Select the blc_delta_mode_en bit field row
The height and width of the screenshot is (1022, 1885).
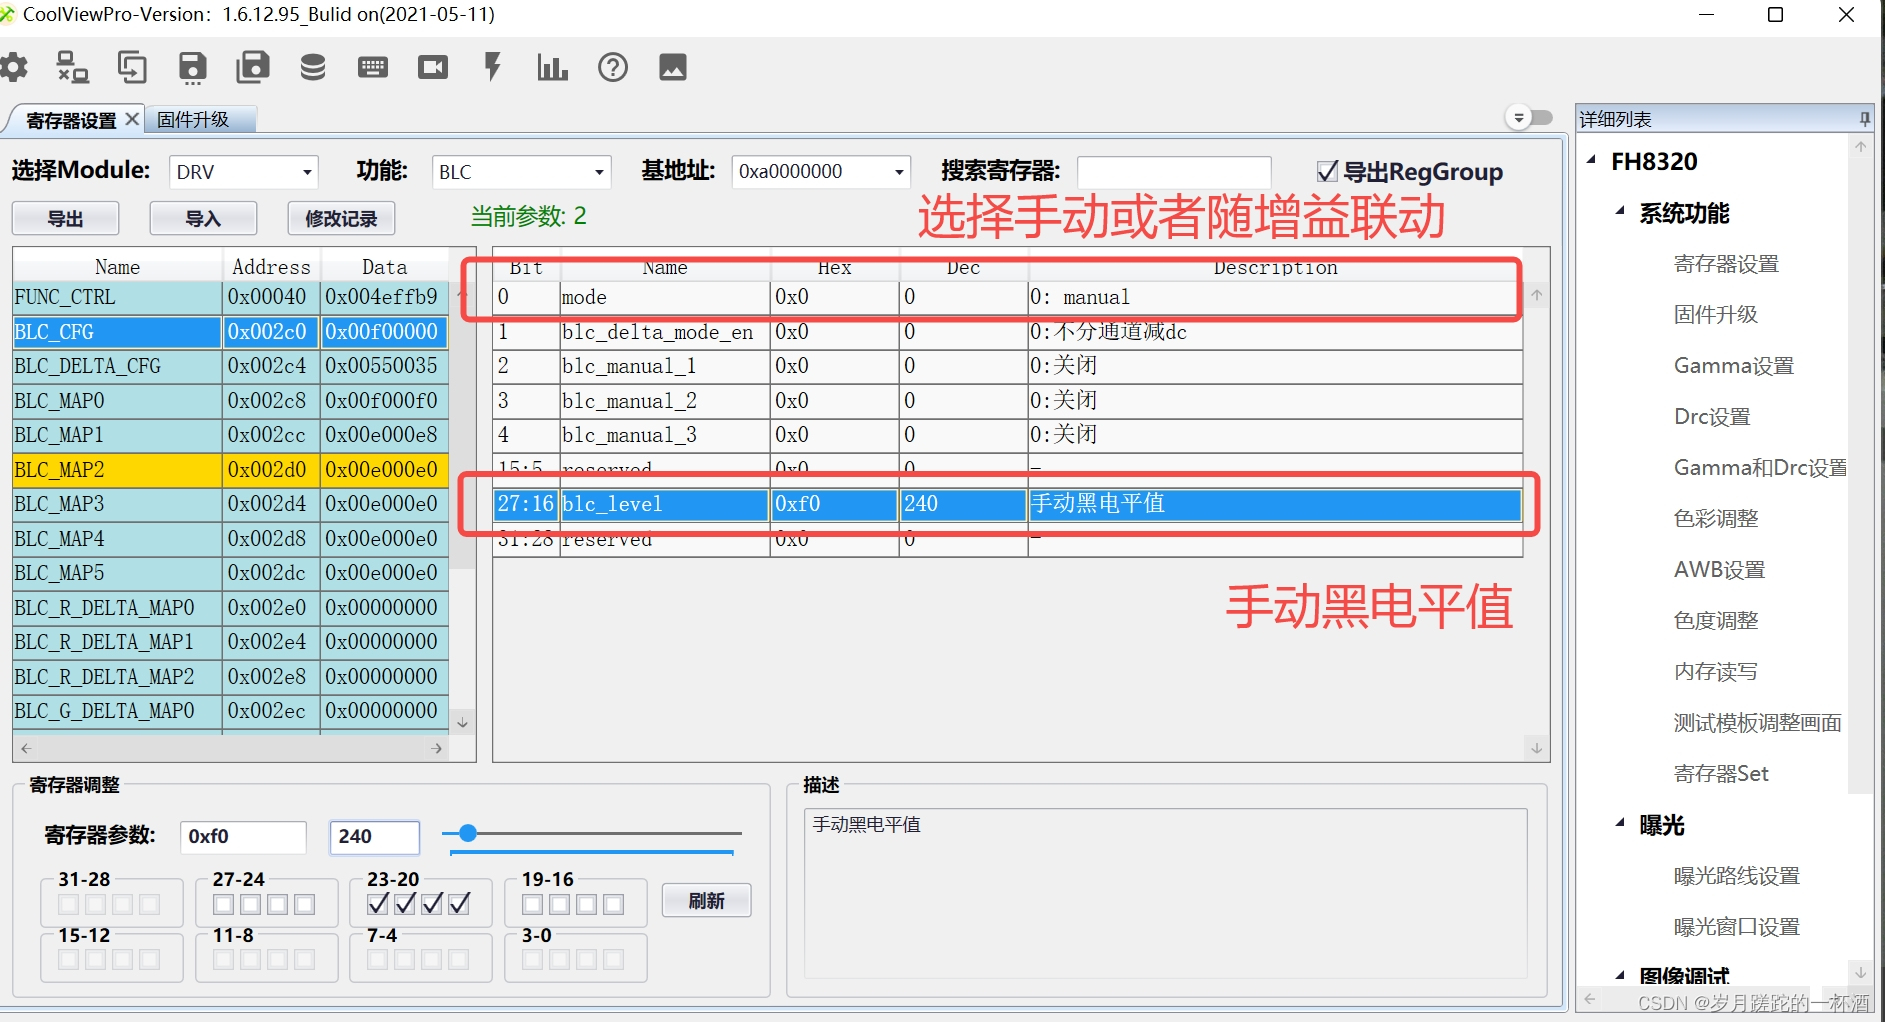point(1008,332)
